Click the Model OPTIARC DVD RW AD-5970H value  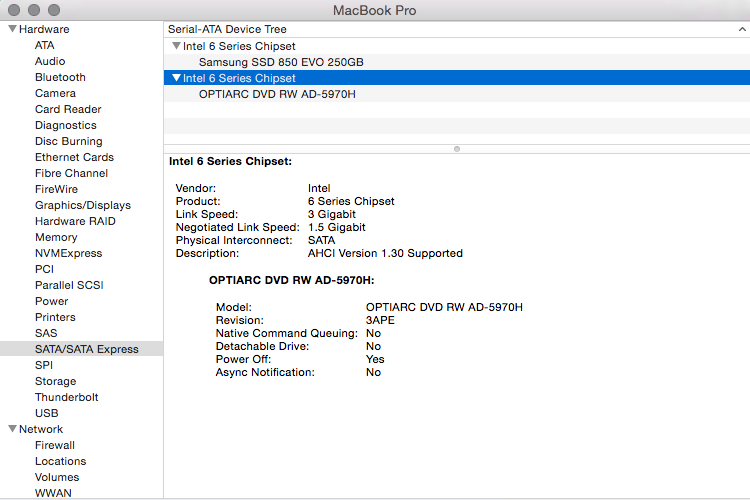444,307
